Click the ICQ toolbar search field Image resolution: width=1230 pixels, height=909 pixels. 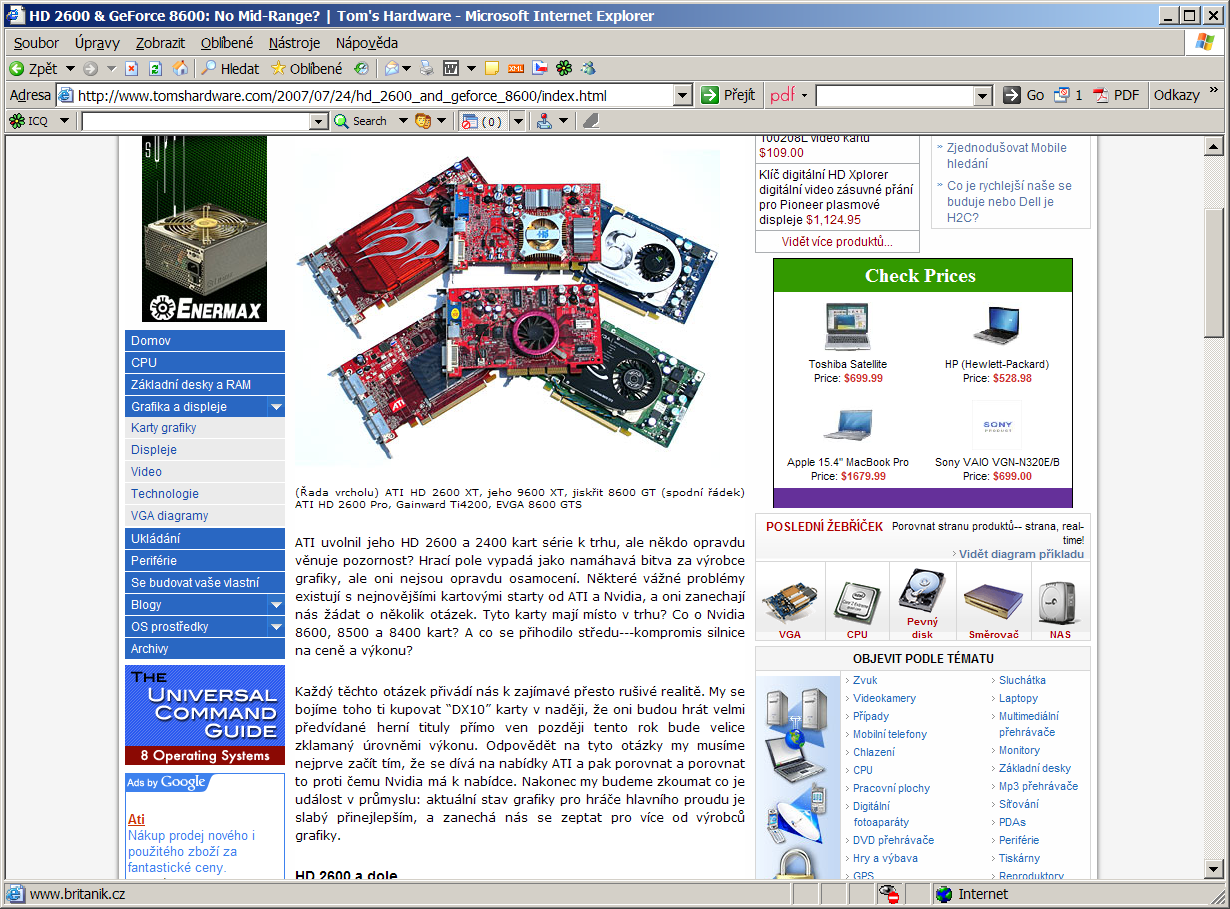click(x=196, y=121)
